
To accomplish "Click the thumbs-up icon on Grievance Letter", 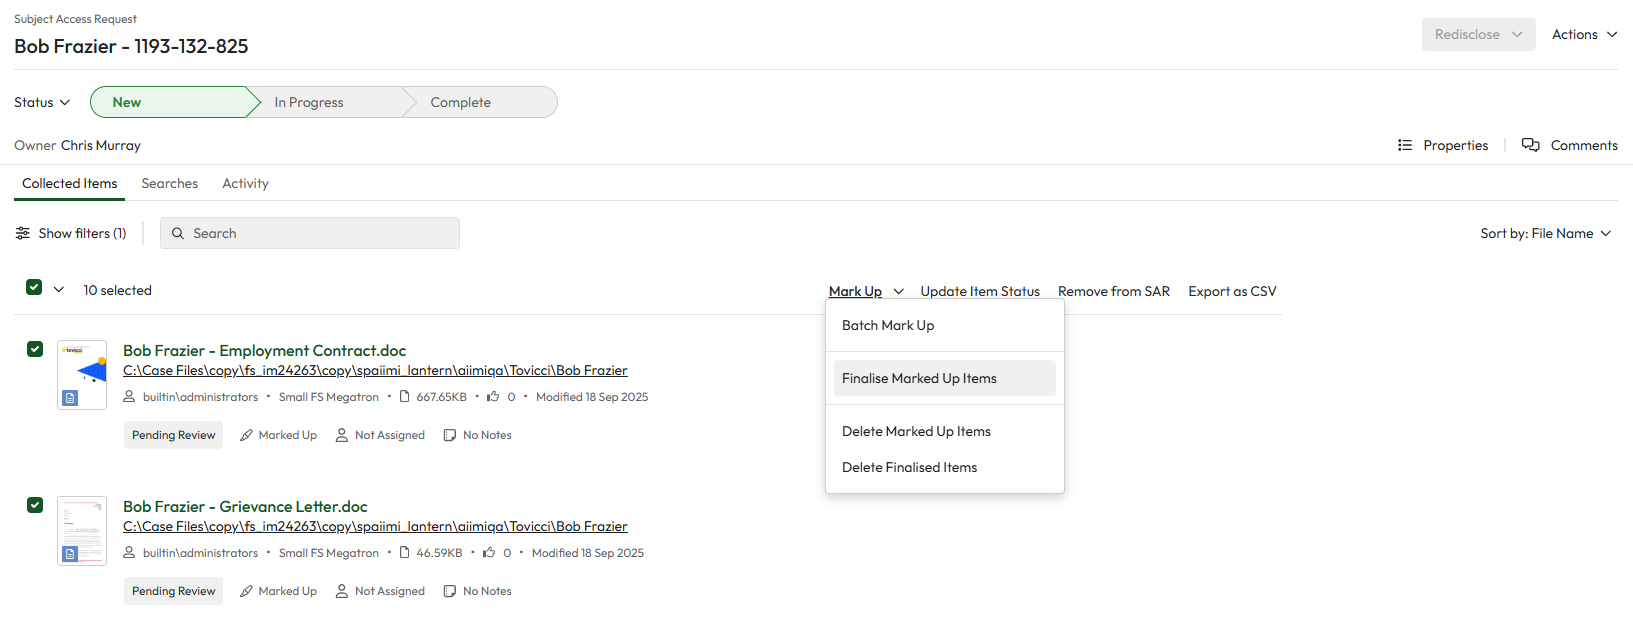I will tap(489, 553).
